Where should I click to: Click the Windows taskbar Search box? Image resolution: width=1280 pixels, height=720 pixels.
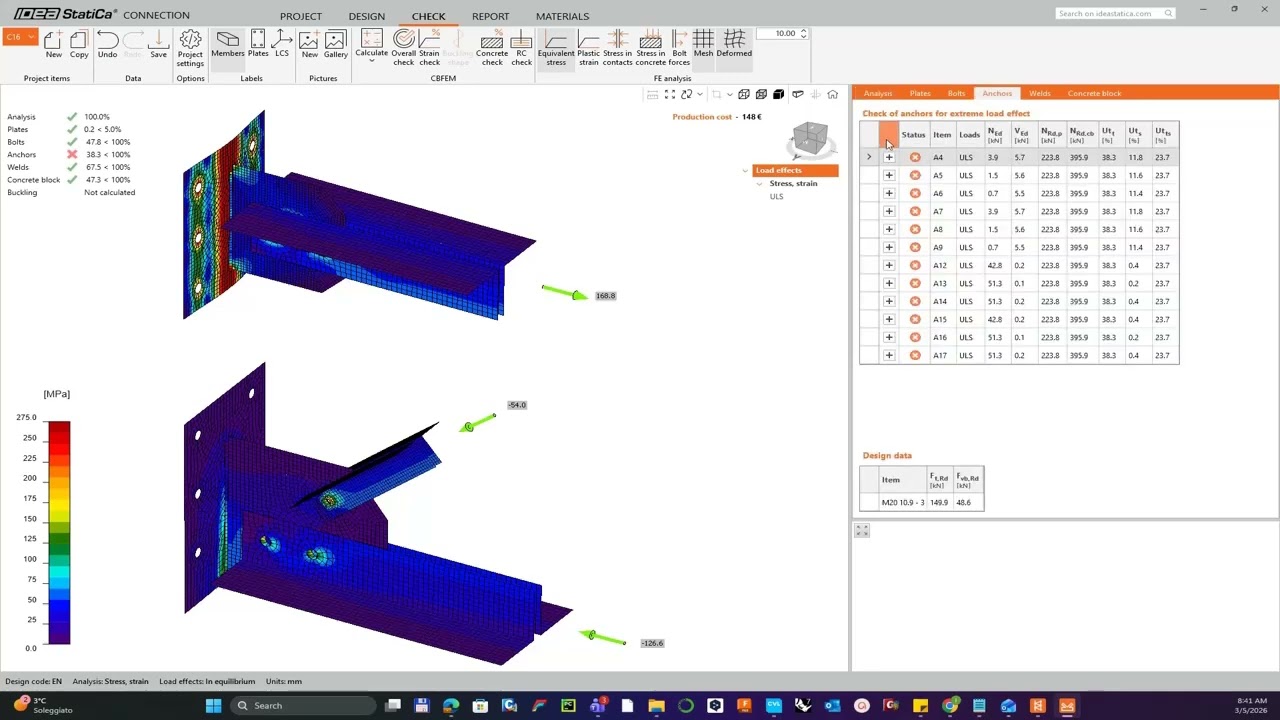305,705
